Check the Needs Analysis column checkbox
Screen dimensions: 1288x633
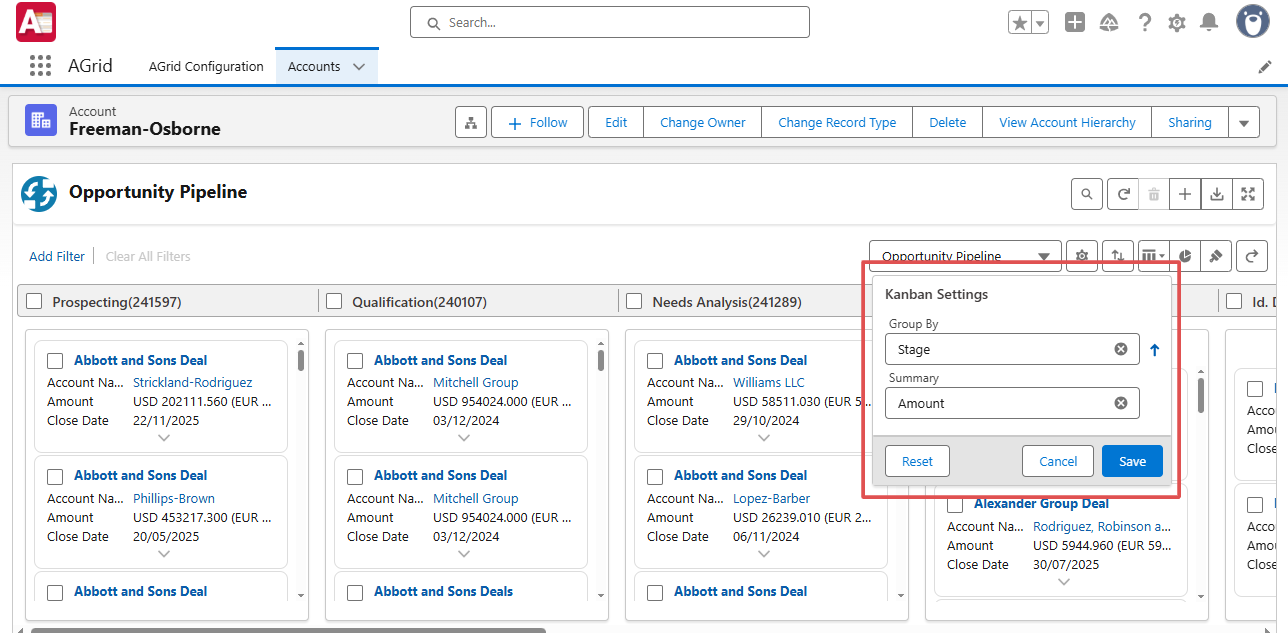click(634, 301)
